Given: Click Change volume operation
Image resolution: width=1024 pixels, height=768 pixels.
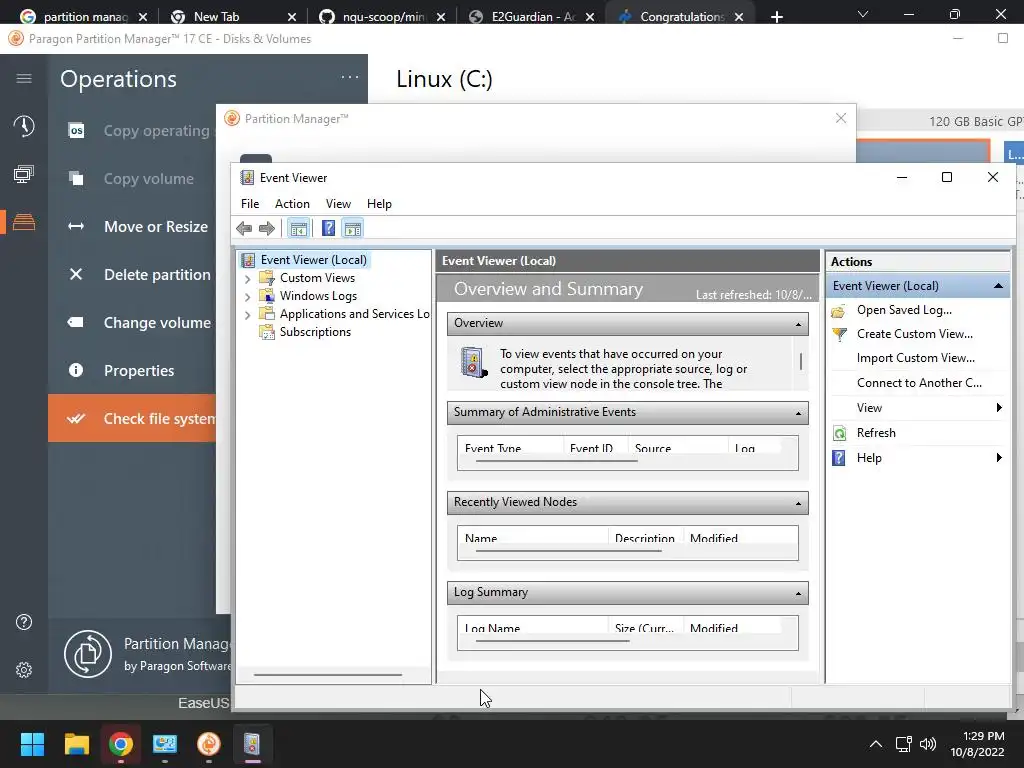Looking at the screenshot, I should [132, 323].
